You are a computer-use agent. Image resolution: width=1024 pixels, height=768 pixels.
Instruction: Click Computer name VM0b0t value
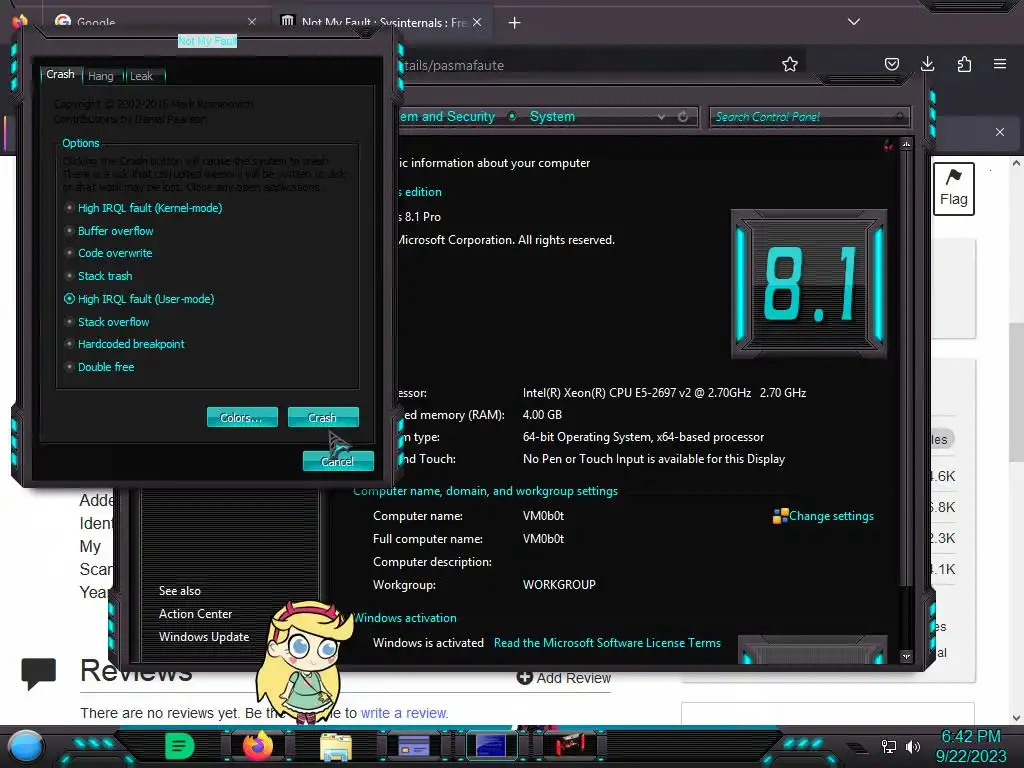[543, 516]
